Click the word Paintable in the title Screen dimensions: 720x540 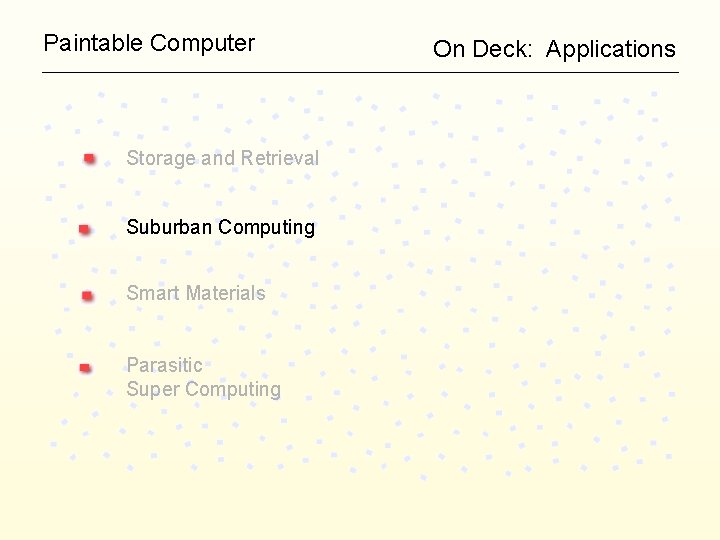[93, 43]
